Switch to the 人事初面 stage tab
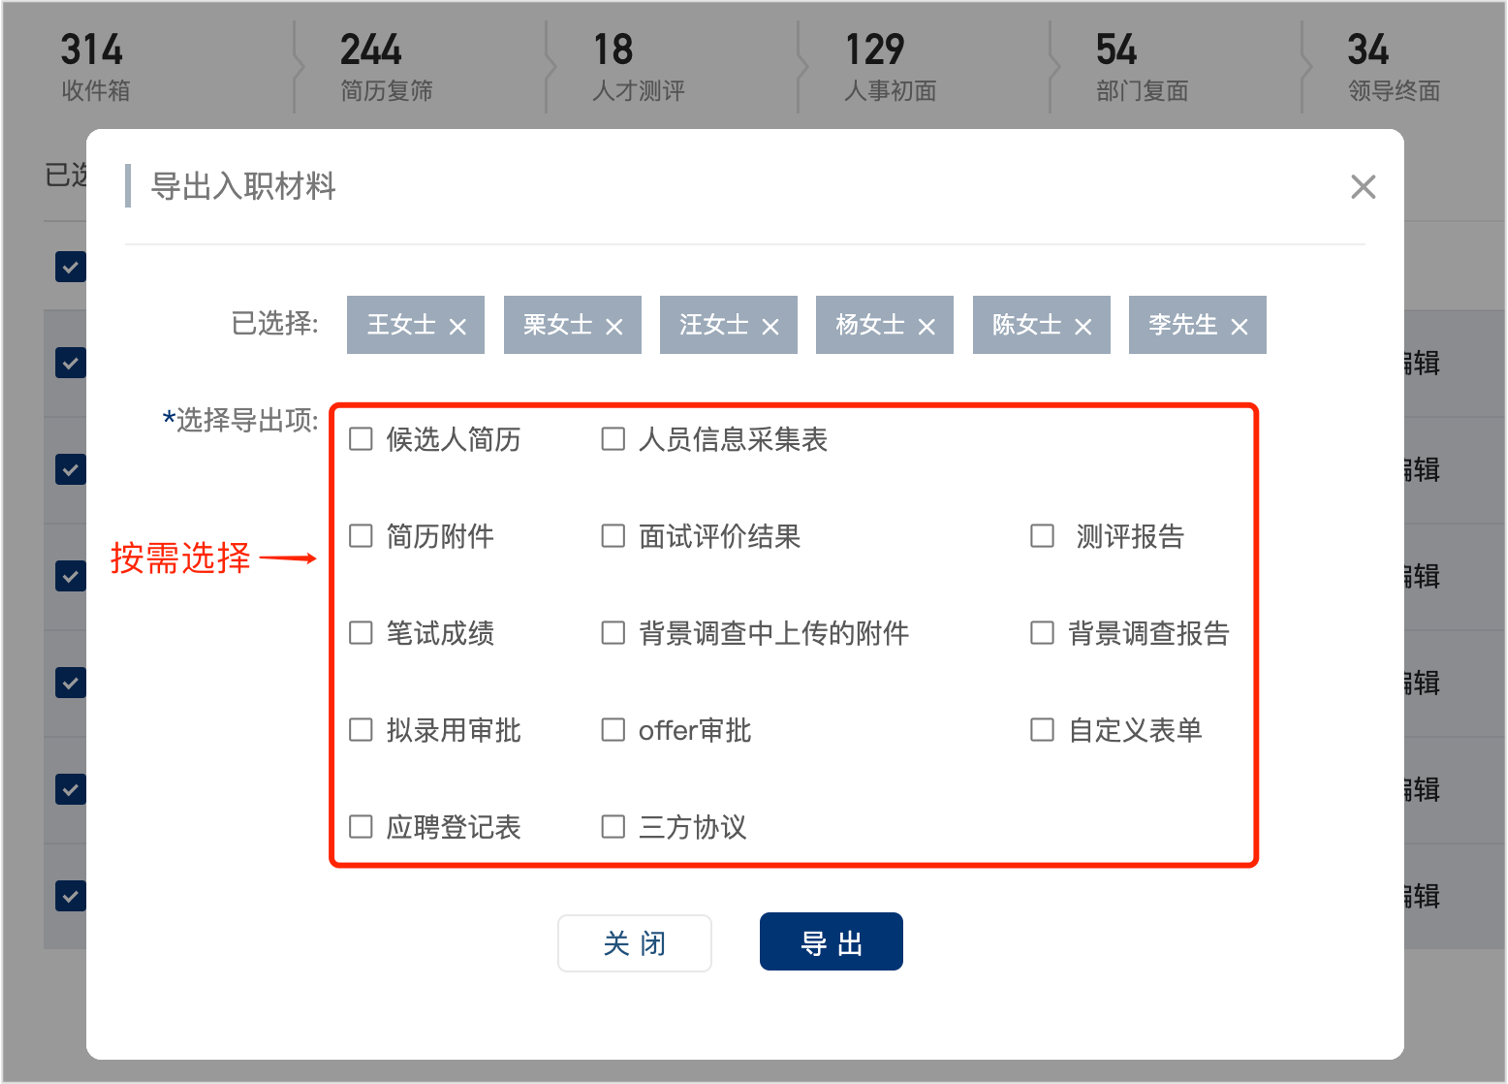Image resolution: width=1508 pixels, height=1084 pixels. [x=889, y=67]
